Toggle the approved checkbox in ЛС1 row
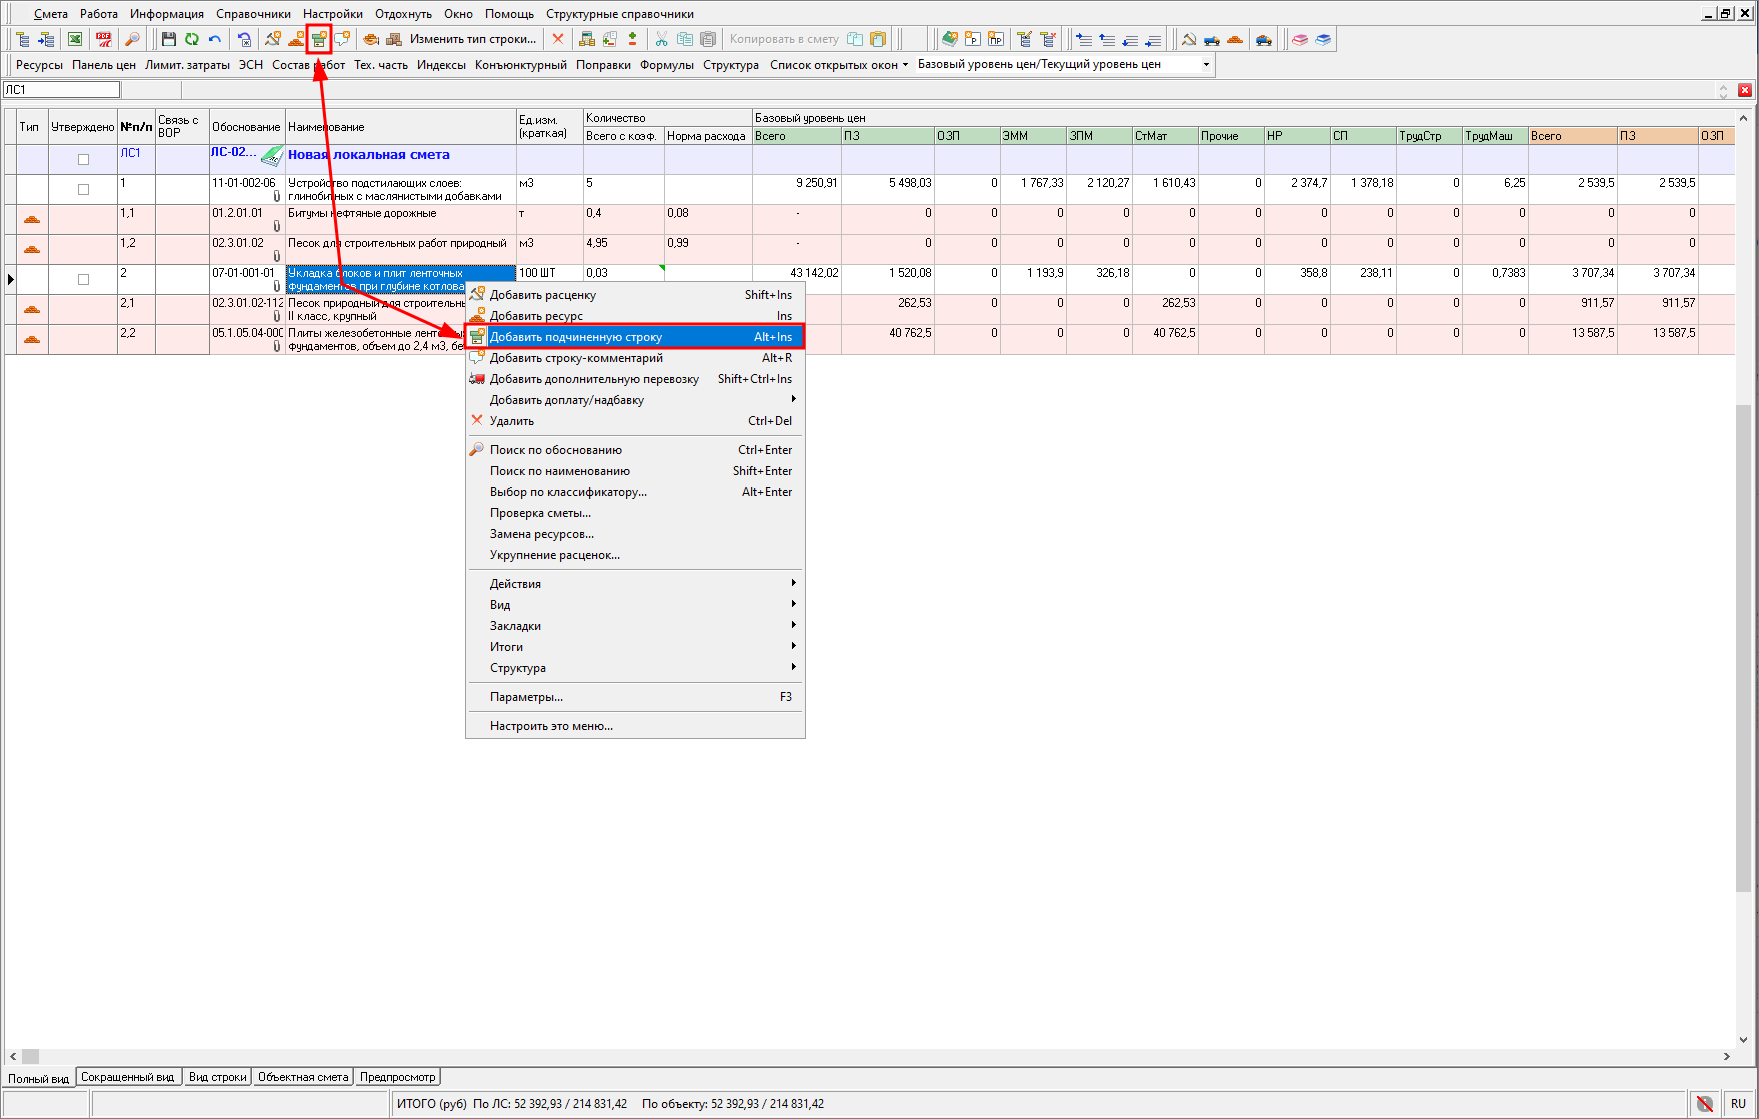Viewport: 1759px width, 1119px height. point(83,160)
